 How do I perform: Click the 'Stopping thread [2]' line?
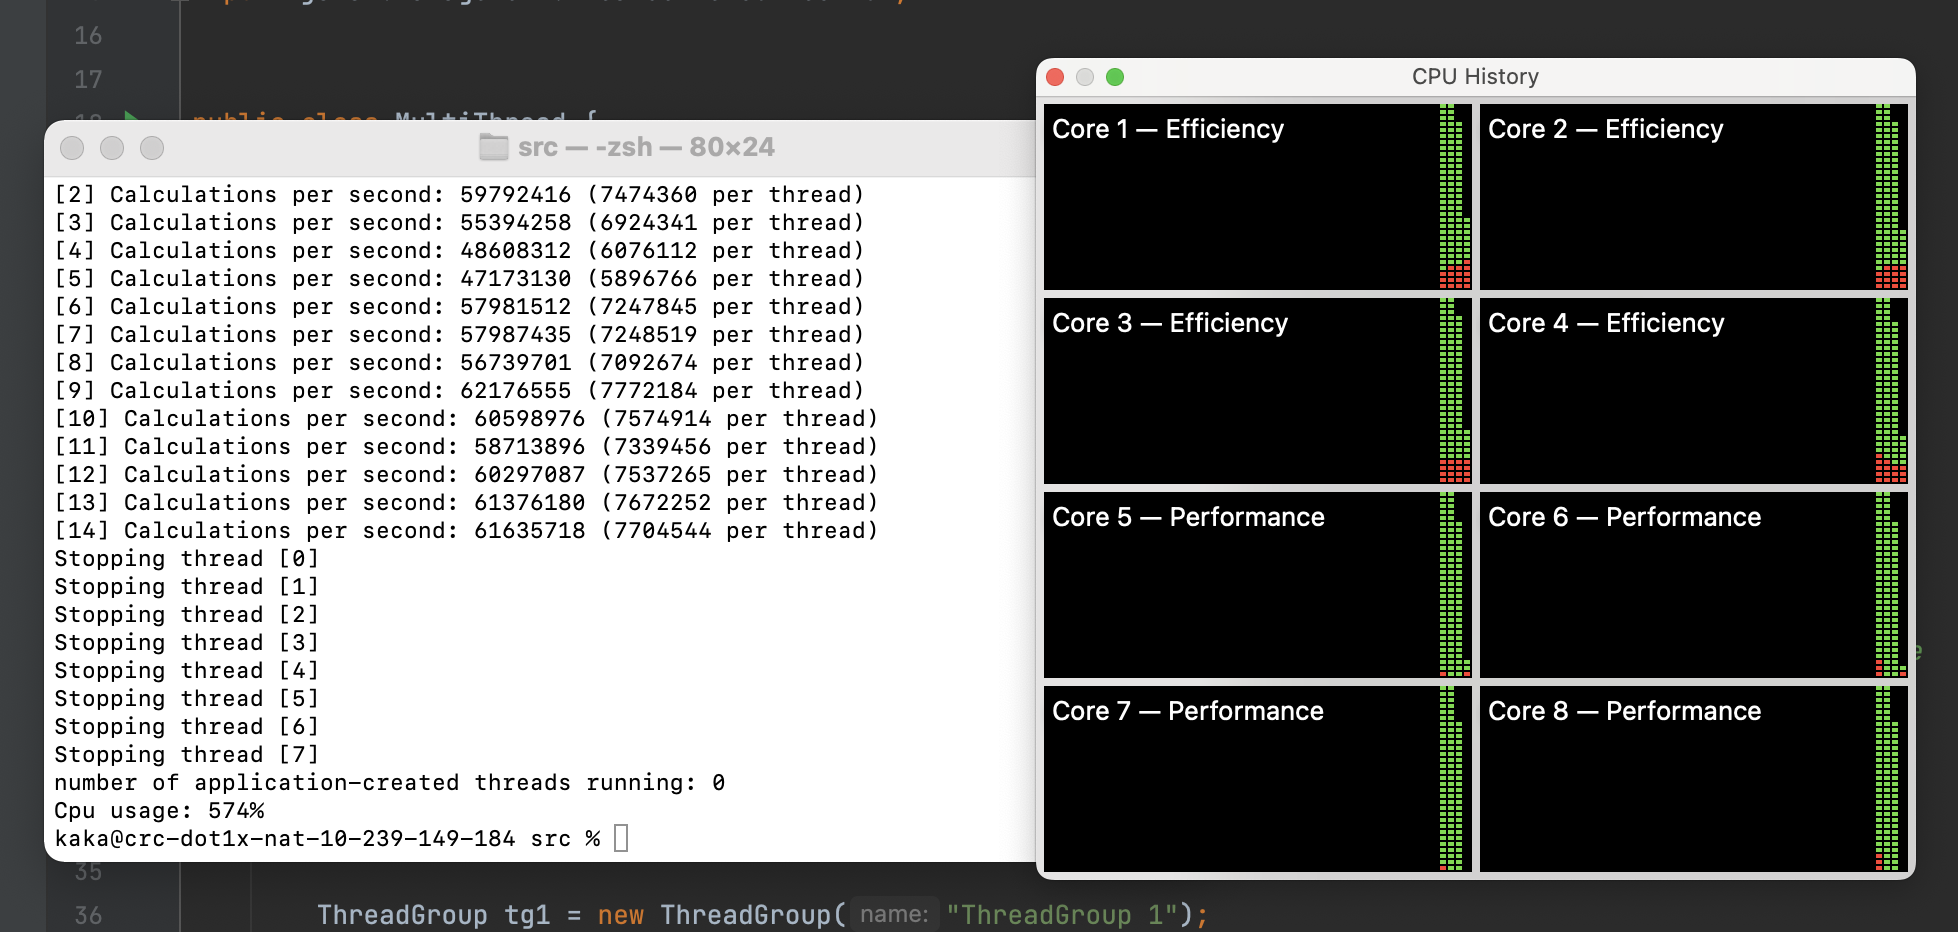[x=187, y=615]
